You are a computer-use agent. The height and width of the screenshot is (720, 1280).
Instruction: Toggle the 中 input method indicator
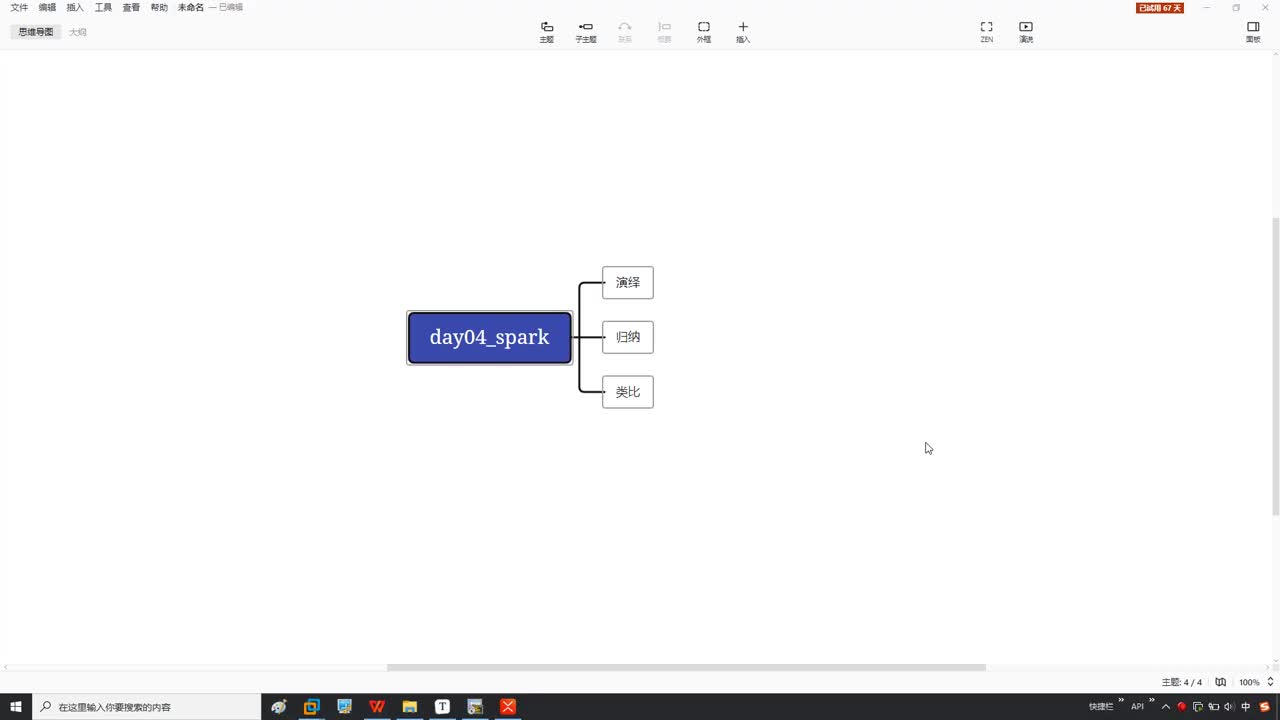coord(1246,707)
